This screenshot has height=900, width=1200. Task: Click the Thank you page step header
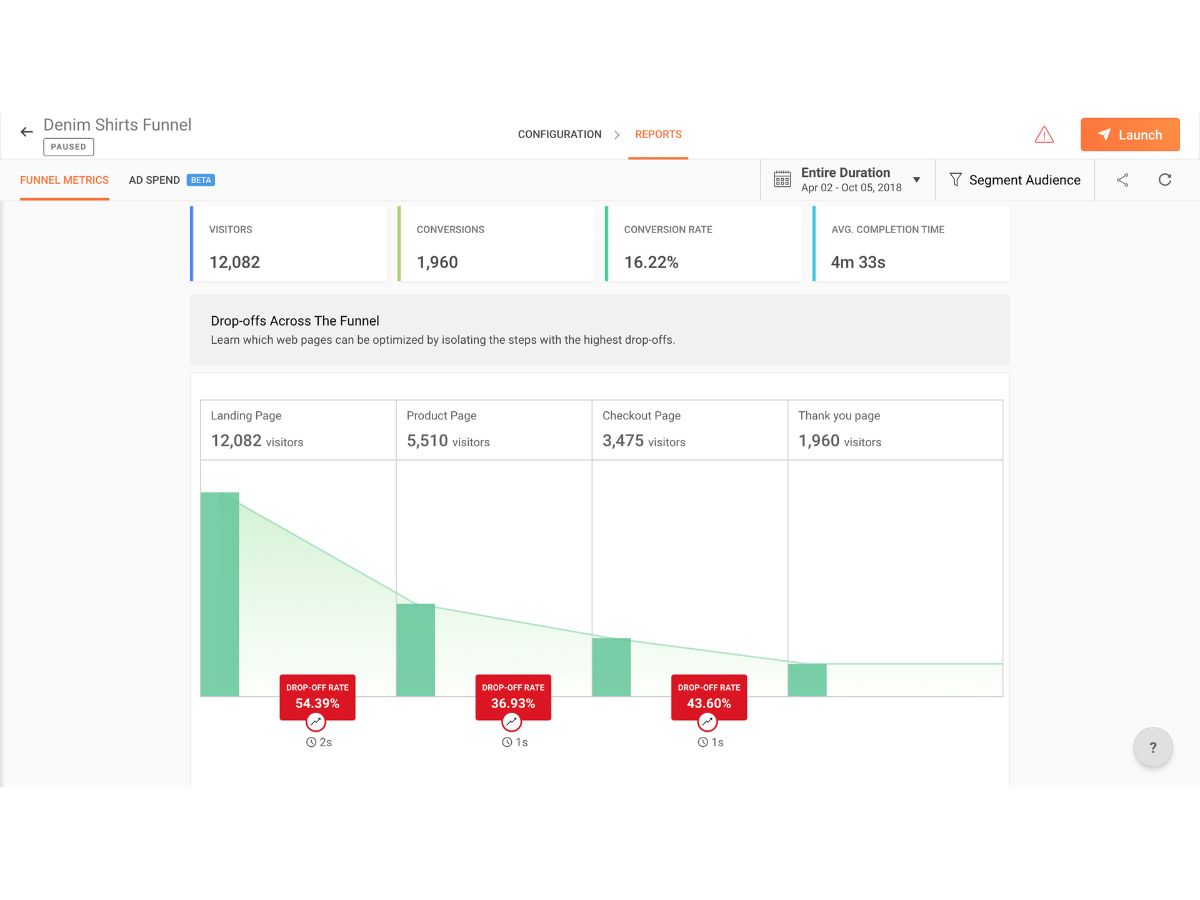click(x=895, y=430)
